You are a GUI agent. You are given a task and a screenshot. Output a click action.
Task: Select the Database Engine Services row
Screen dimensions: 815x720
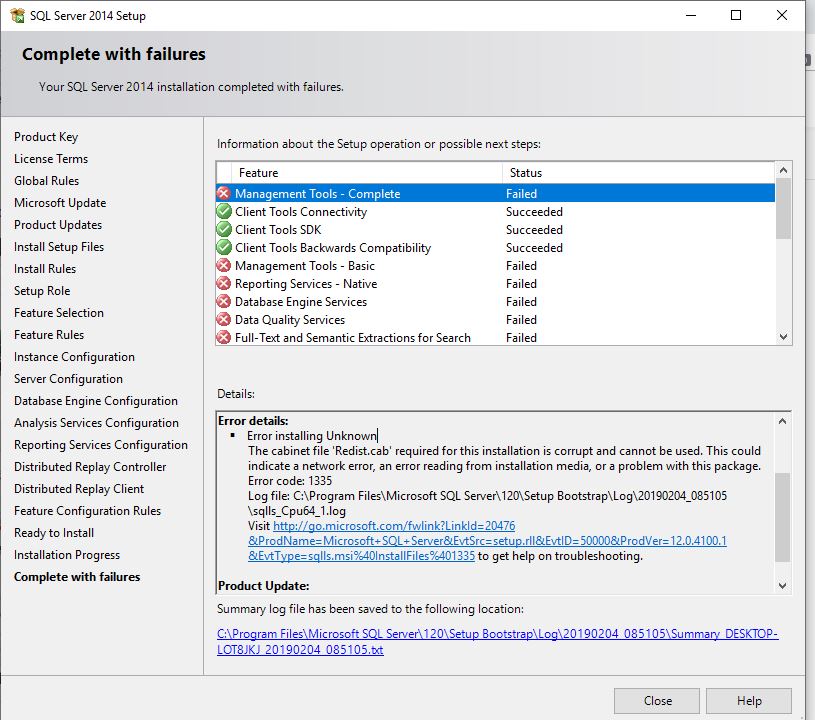(x=495, y=302)
